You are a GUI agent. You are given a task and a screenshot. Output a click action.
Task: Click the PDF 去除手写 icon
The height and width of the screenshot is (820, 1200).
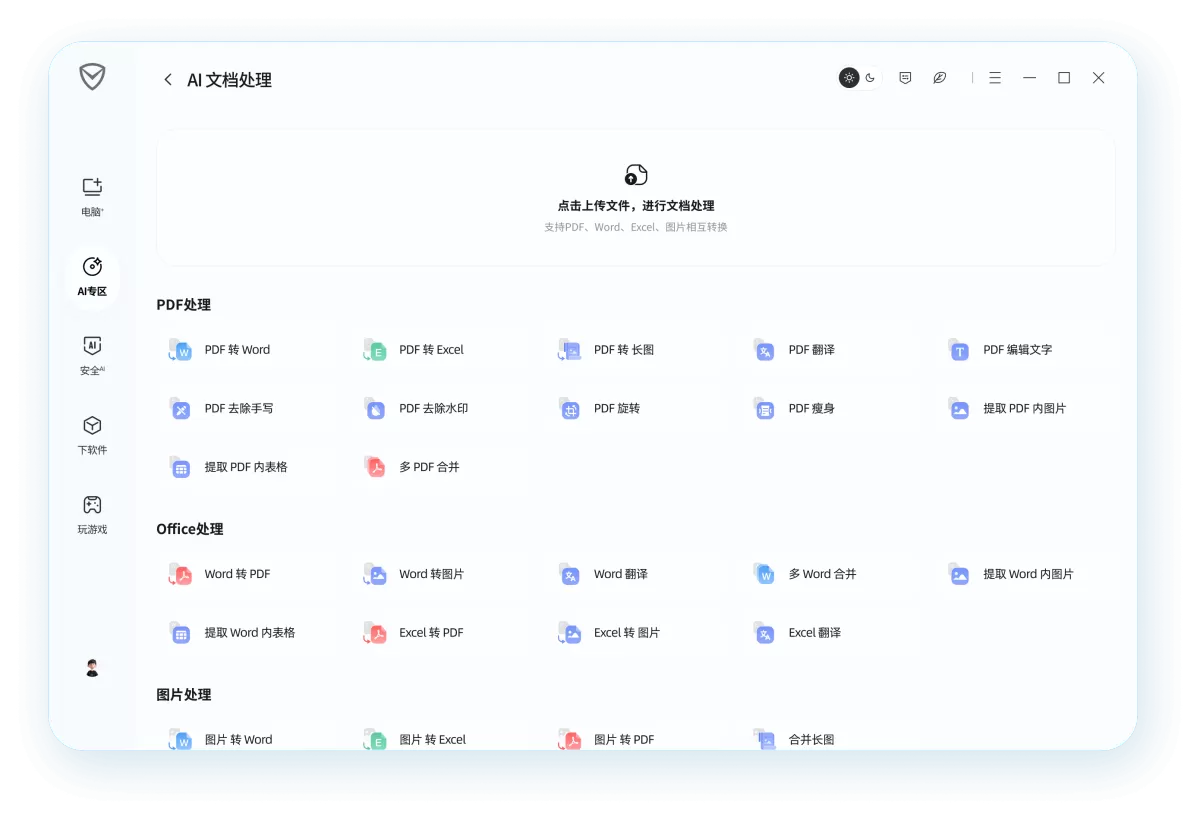180,408
